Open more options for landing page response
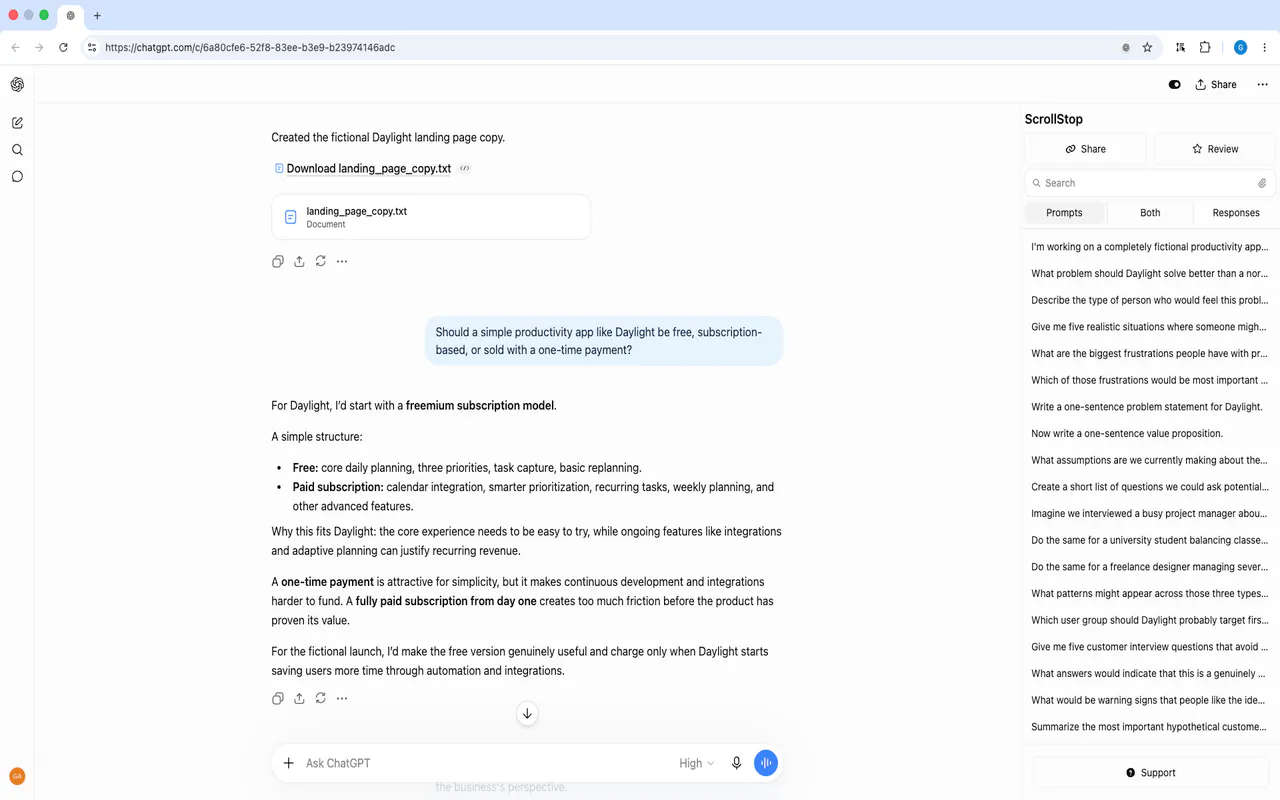 342,261
